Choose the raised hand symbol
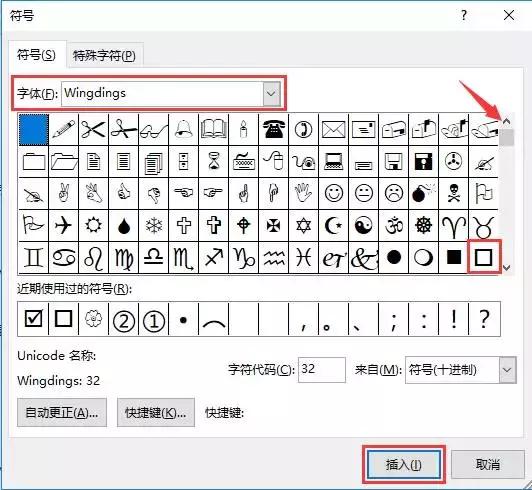 [303, 193]
